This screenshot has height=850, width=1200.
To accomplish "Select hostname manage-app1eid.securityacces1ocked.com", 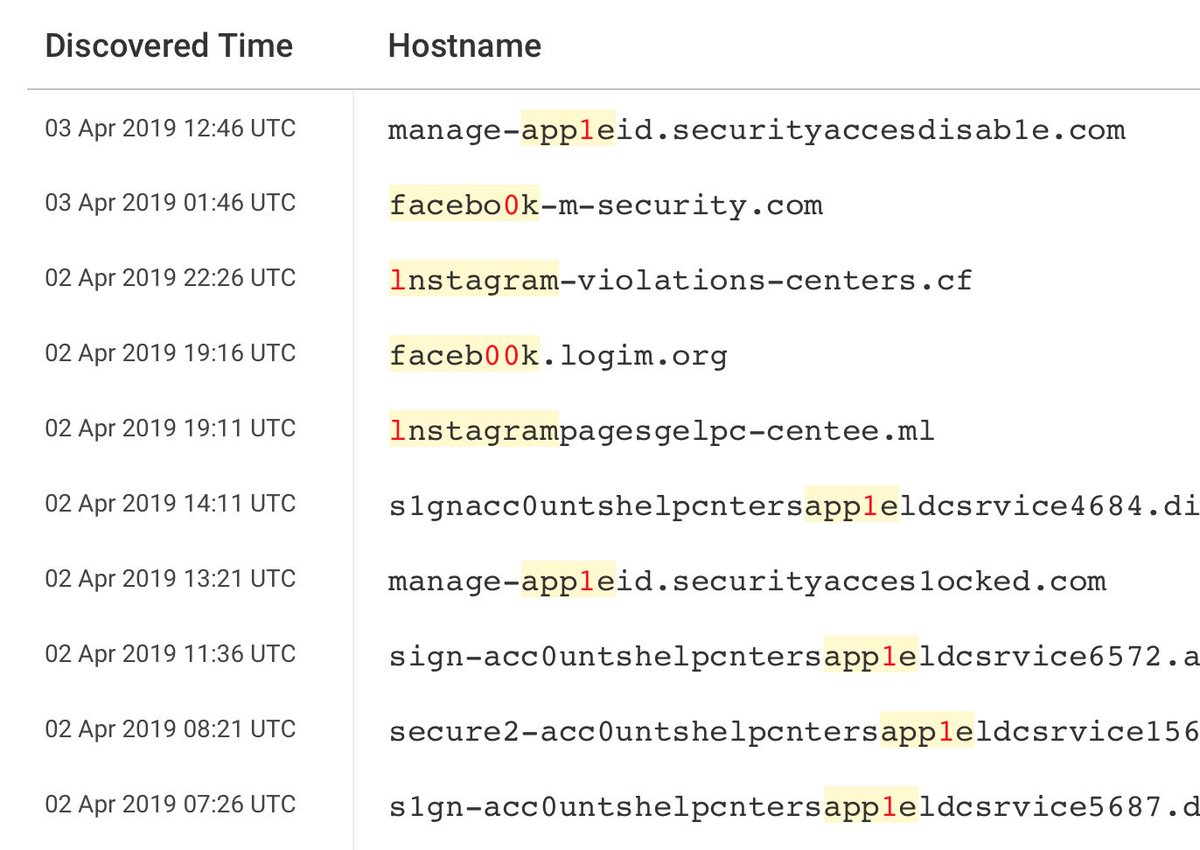I will tap(747, 581).
